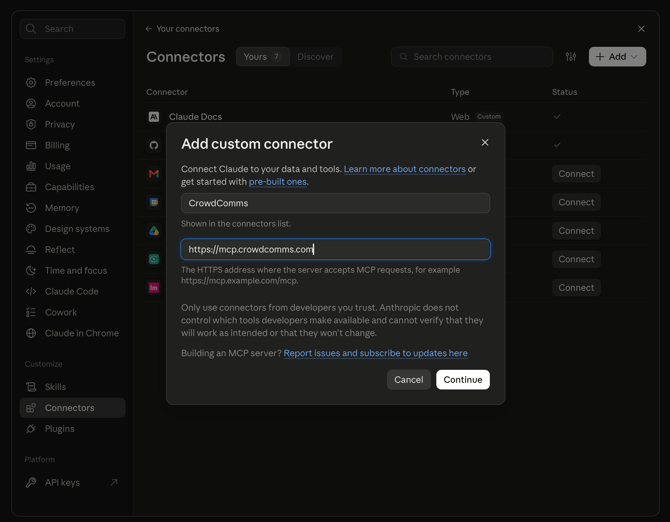Select Connectors in the sidebar
This screenshot has height=522, width=670.
(x=72, y=408)
